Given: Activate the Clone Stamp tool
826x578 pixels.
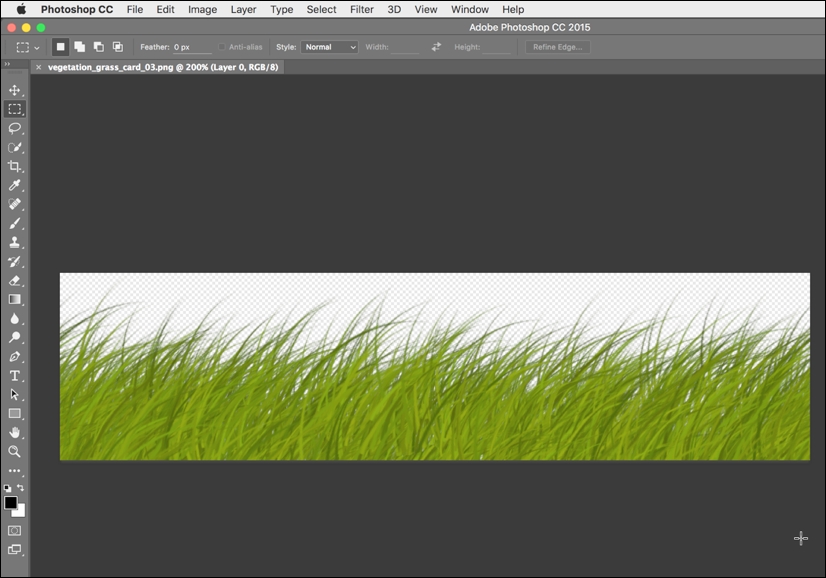Looking at the screenshot, I should (x=15, y=242).
